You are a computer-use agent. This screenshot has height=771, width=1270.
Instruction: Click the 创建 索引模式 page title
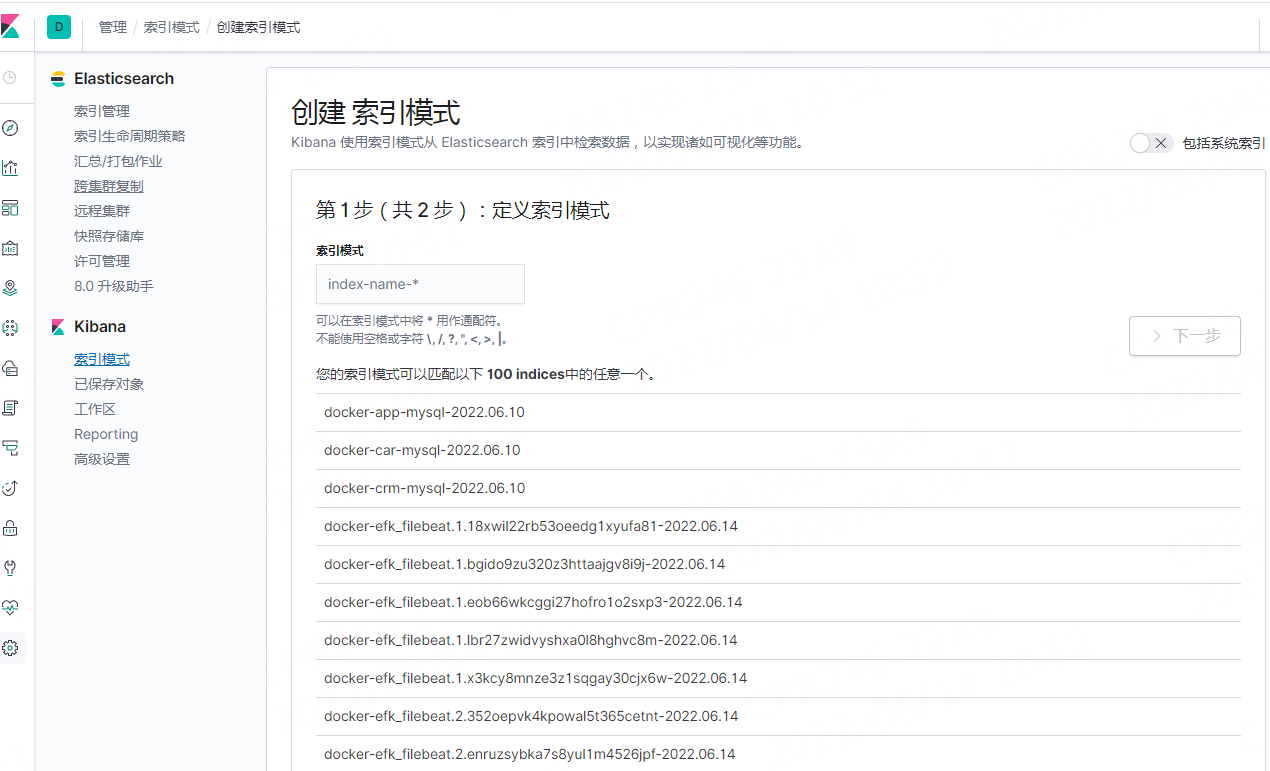[376, 112]
